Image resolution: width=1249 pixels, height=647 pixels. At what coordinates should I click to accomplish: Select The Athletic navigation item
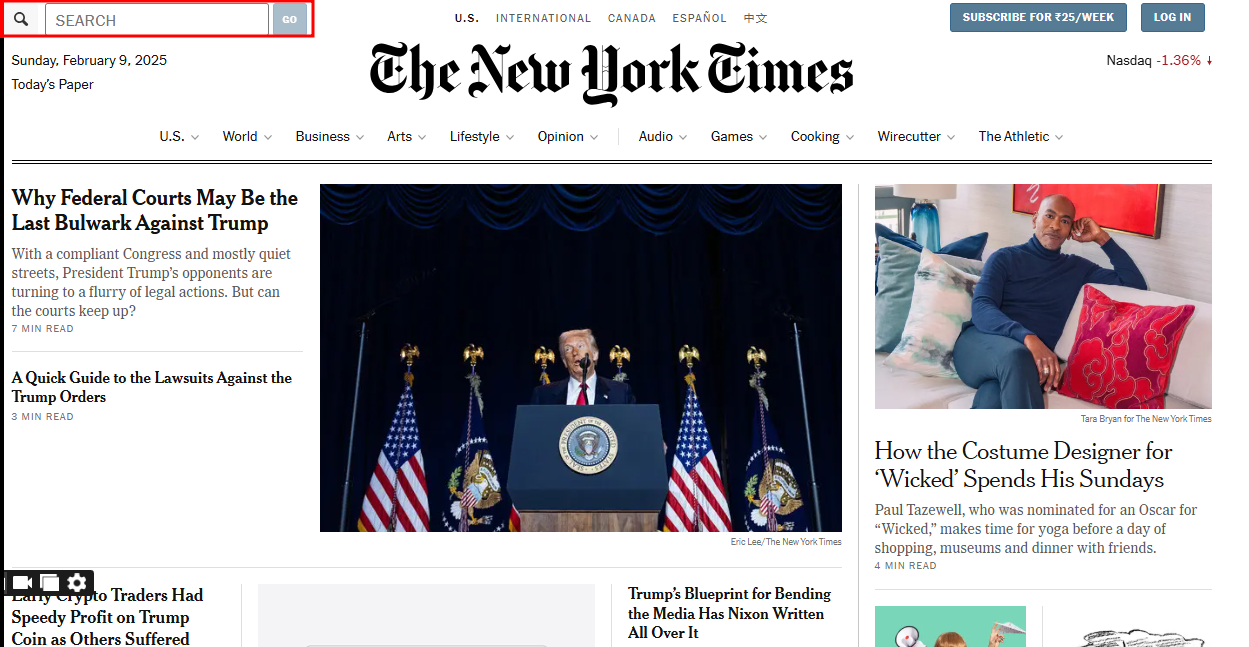pos(1014,137)
